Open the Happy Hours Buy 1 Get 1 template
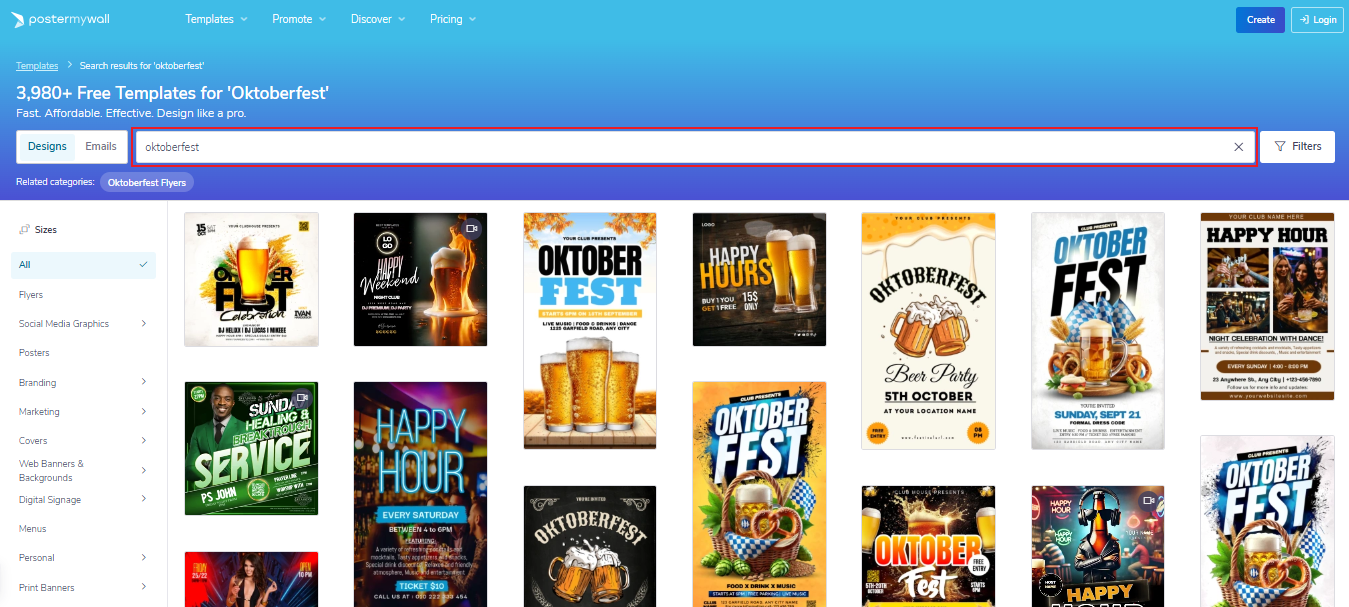 pyautogui.click(x=759, y=279)
